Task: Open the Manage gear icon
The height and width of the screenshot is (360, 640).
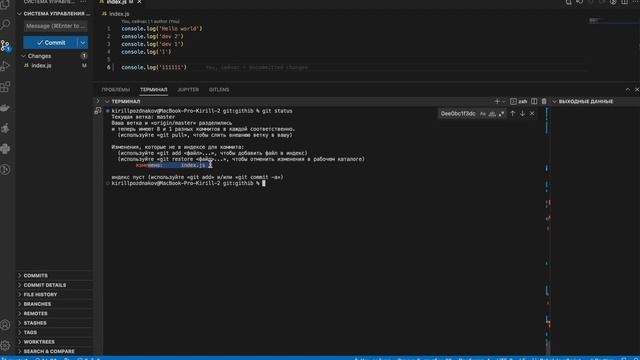Action: (x=5, y=345)
